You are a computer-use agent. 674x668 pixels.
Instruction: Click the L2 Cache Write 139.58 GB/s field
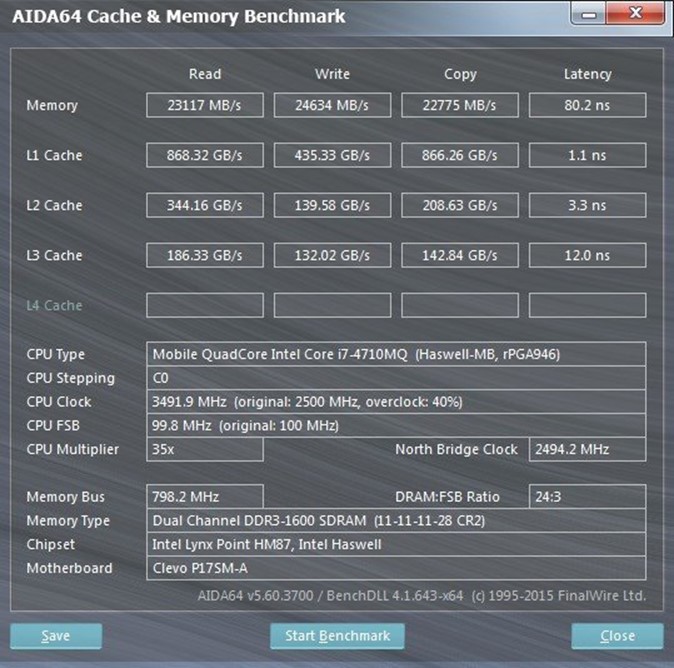click(x=332, y=205)
